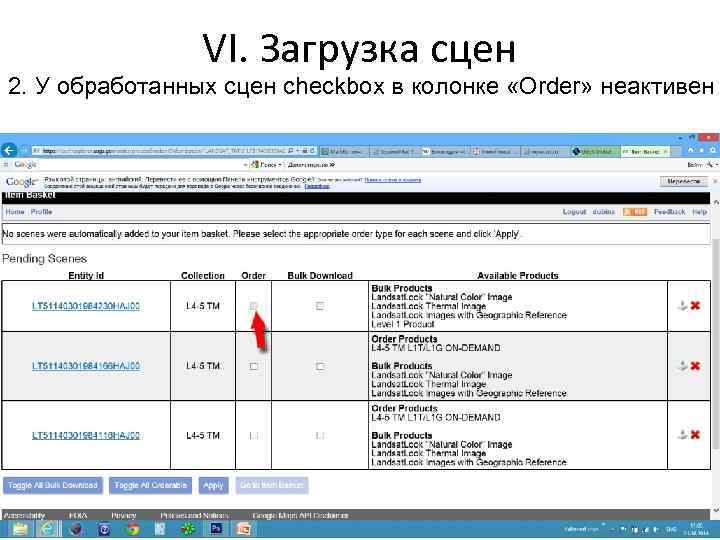Open the Google Maps API Disclaimer link

pyautogui.click(x=300, y=515)
